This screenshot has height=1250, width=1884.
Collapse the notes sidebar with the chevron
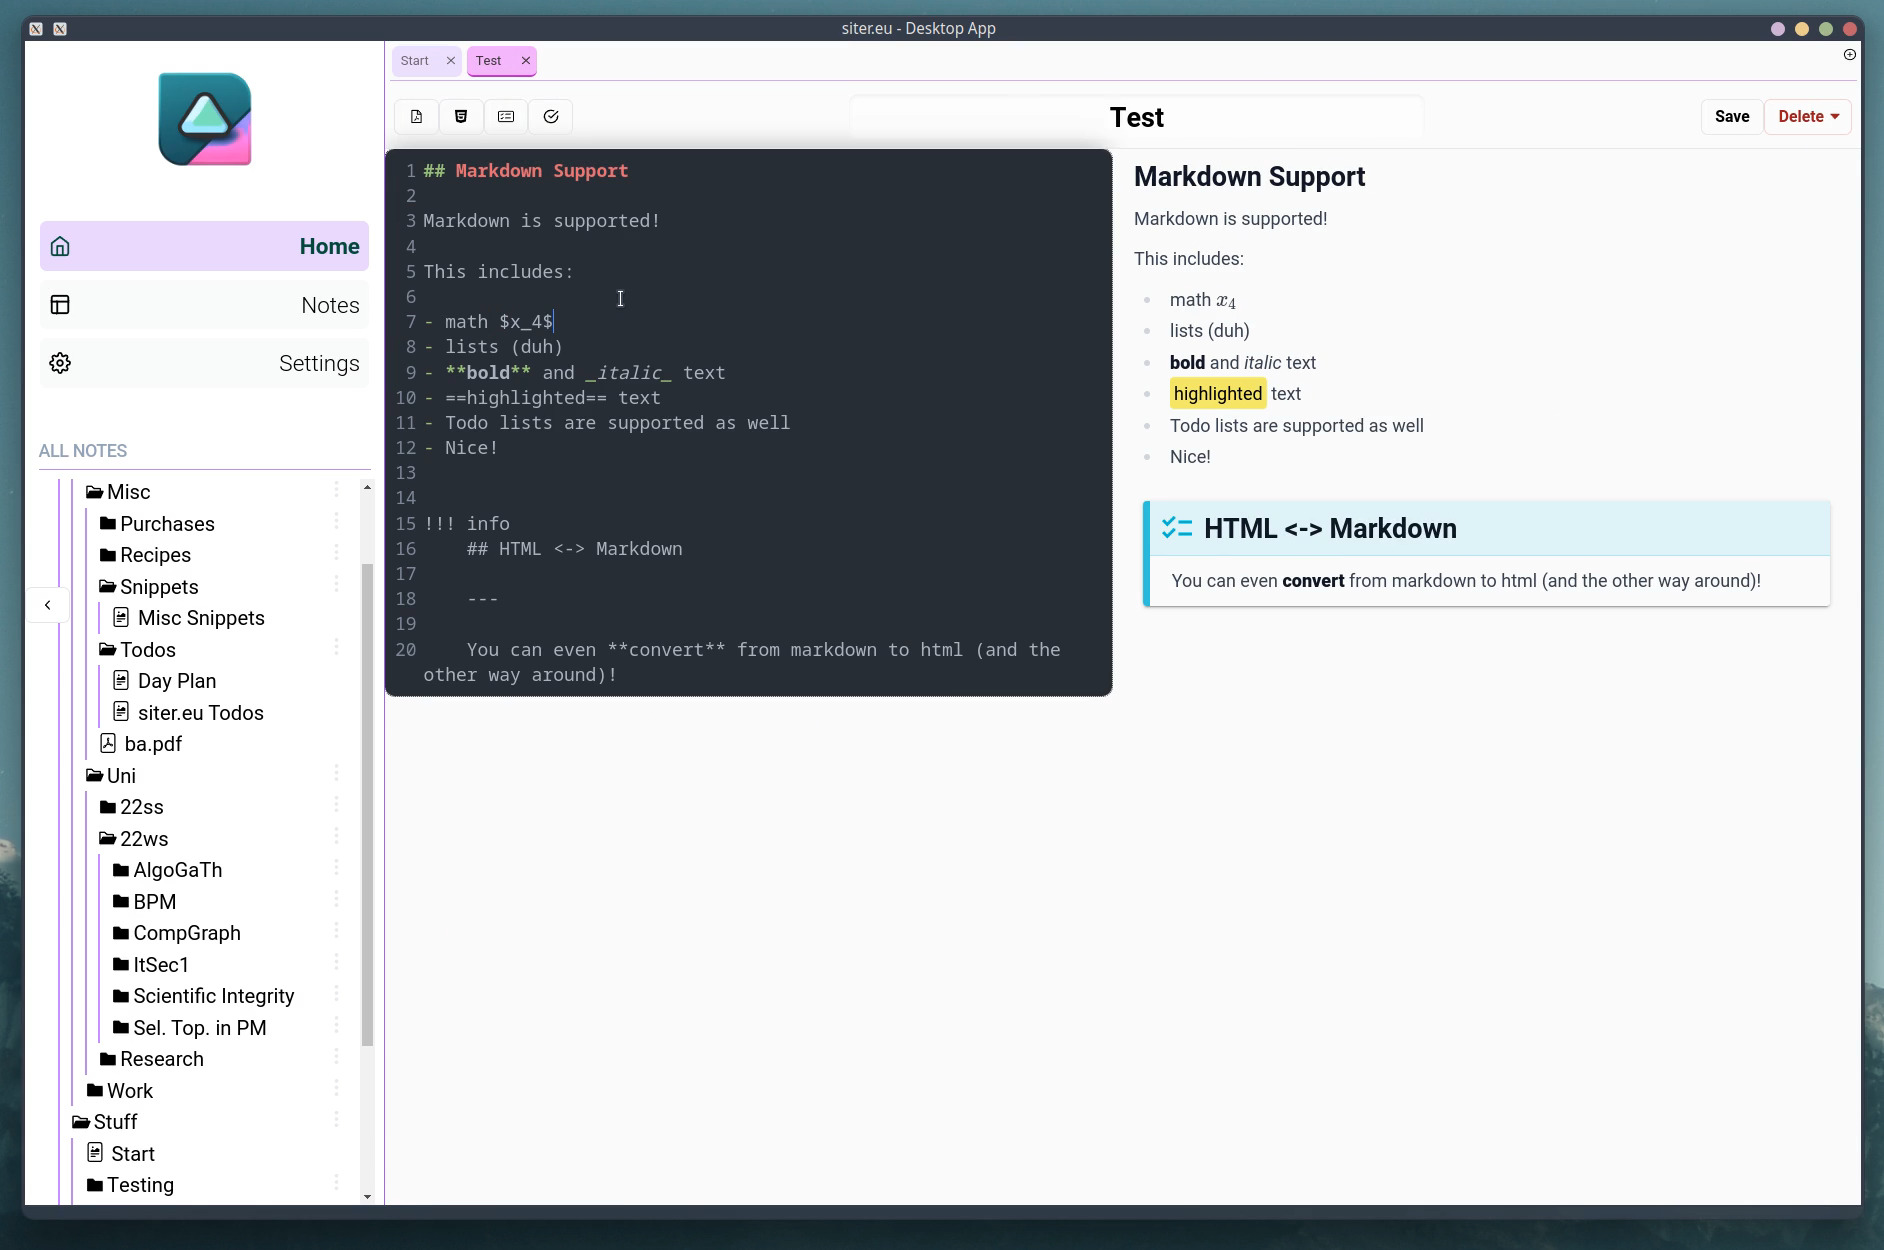click(47, 604)
